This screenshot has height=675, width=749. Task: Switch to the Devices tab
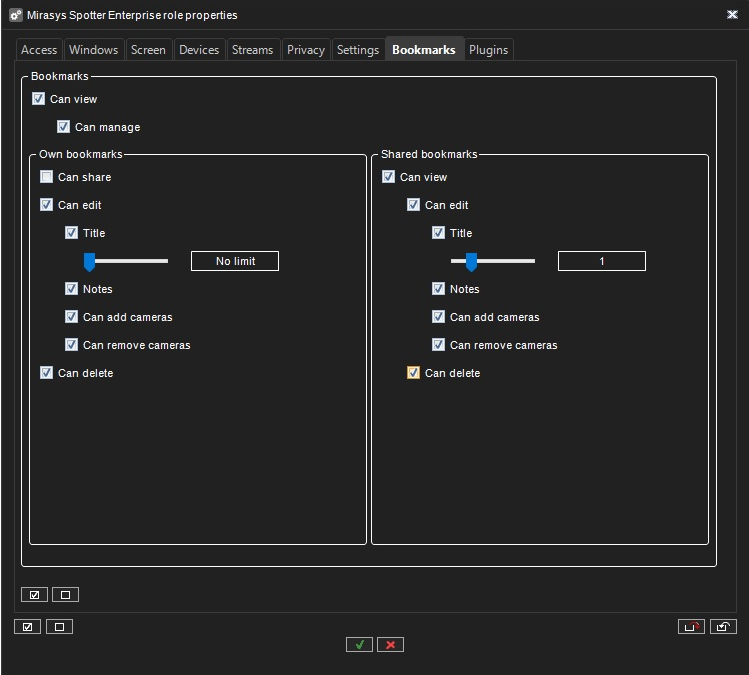198,50
